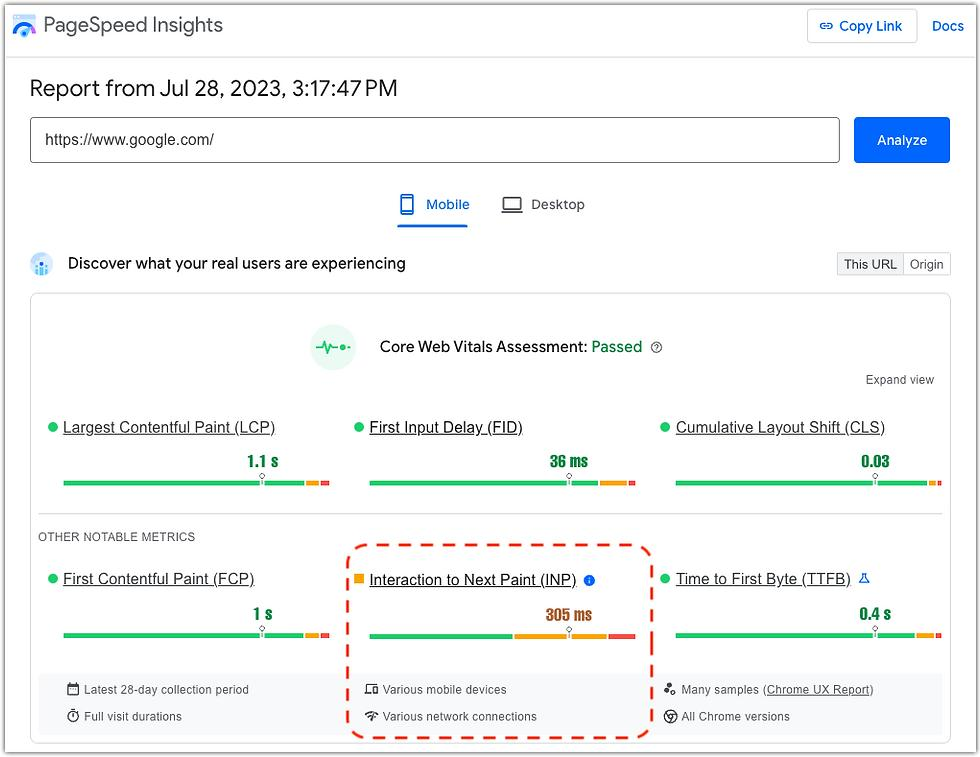
Task: Open the Docs link
Action: coord(947,26)
